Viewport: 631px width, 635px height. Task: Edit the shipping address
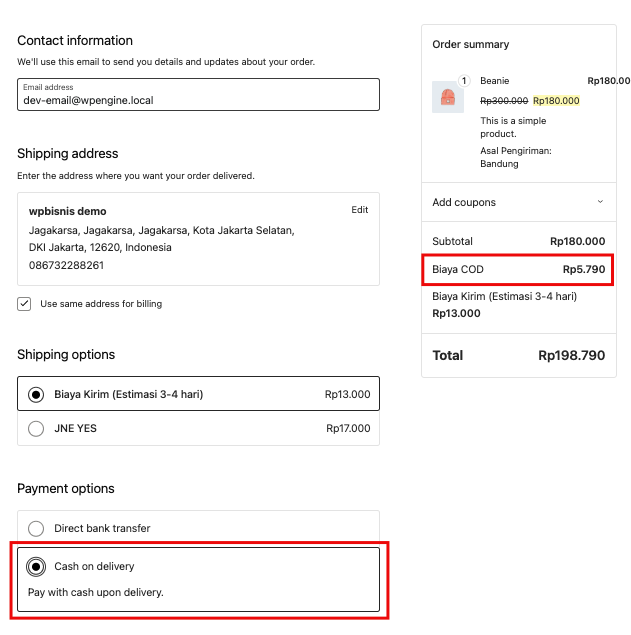tap(359, 210)
